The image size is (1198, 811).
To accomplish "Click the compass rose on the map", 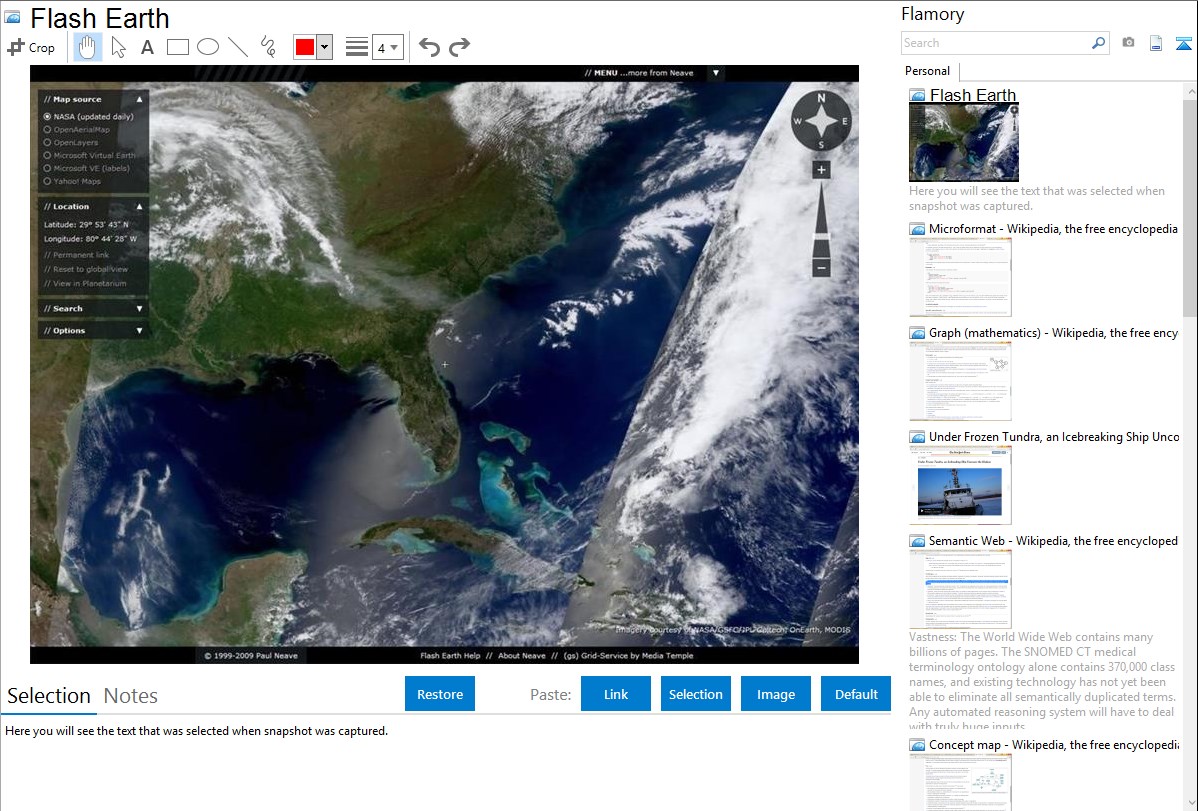I will pos(821,121).
